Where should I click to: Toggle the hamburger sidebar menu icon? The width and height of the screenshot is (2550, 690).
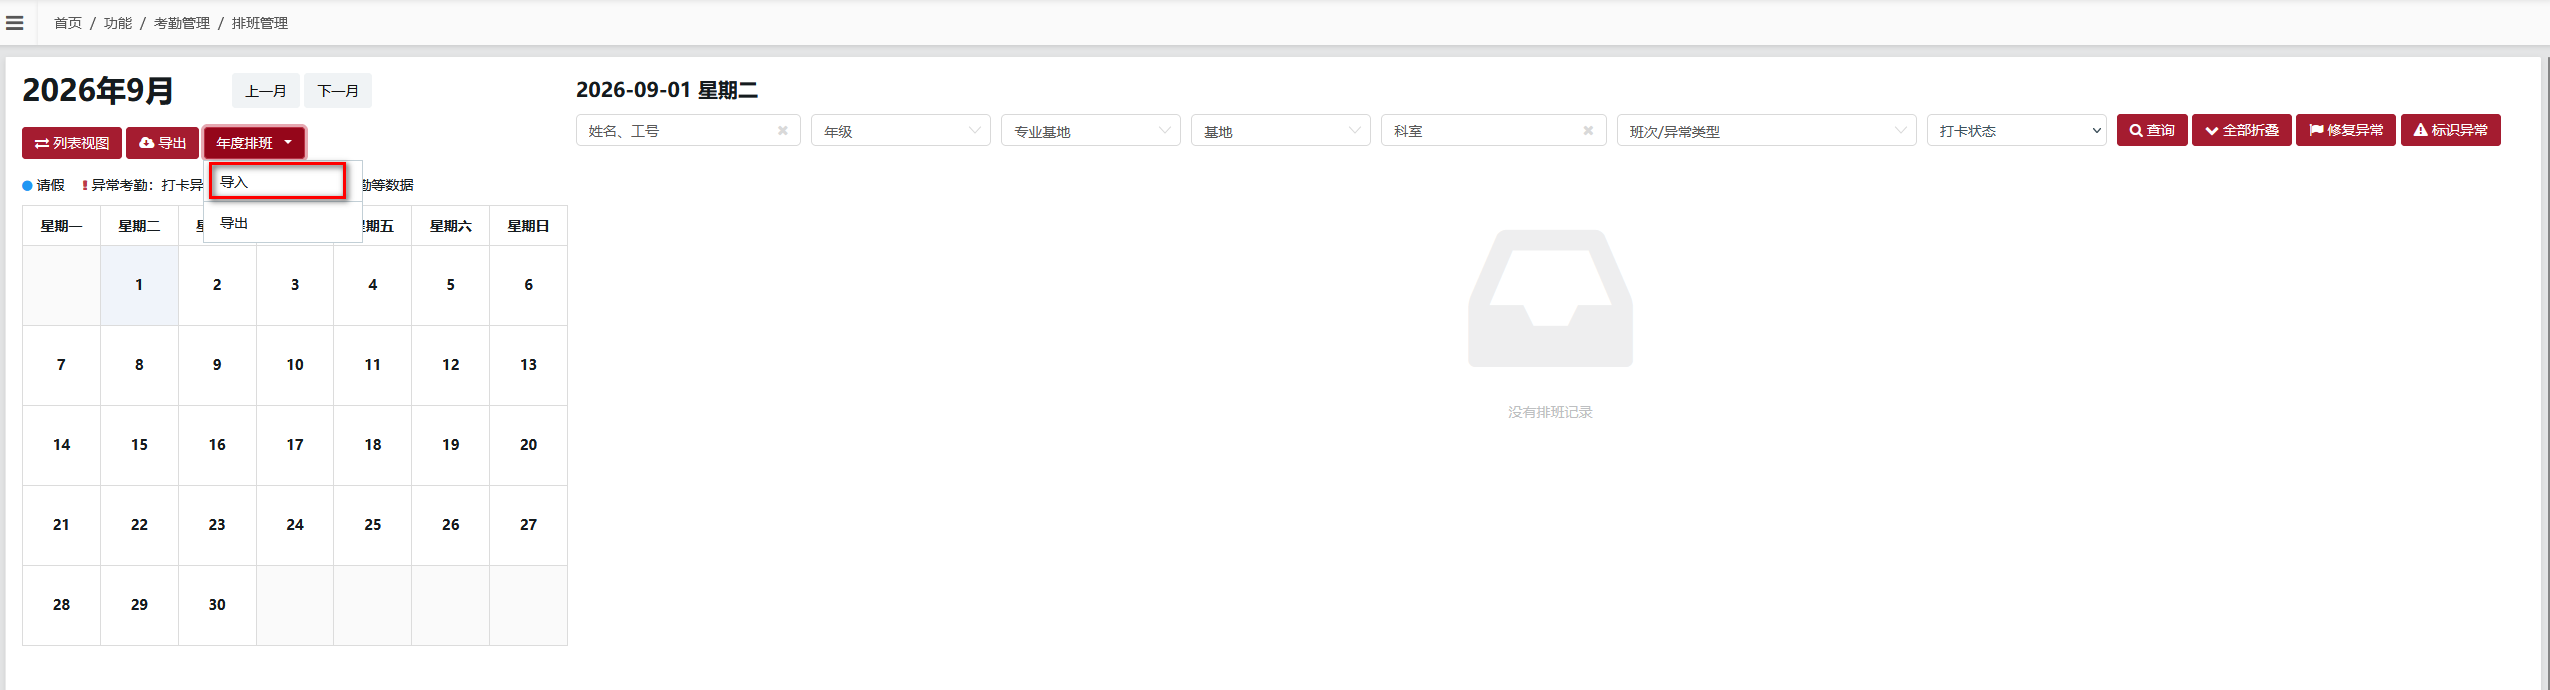click(15, 23)
